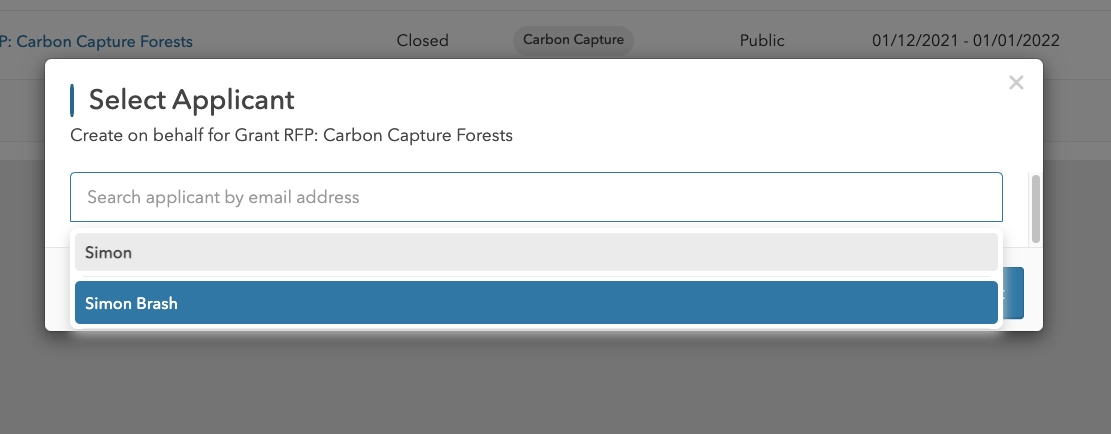
Task: Click the dimmed area left of the dialog
Action: [22, 250]
